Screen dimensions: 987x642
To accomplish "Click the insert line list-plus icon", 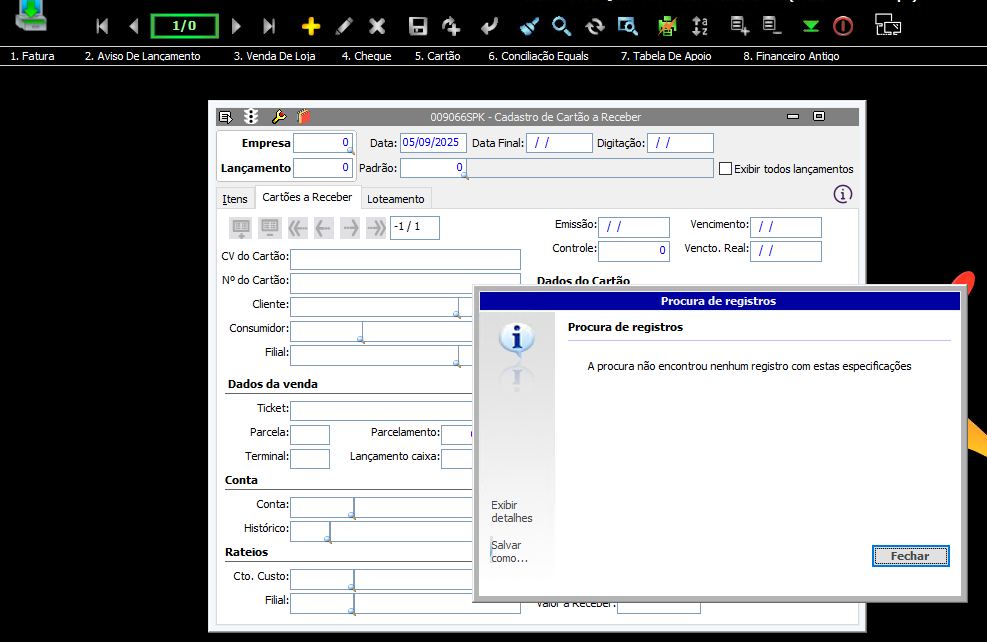I will (x=740, y=26).
